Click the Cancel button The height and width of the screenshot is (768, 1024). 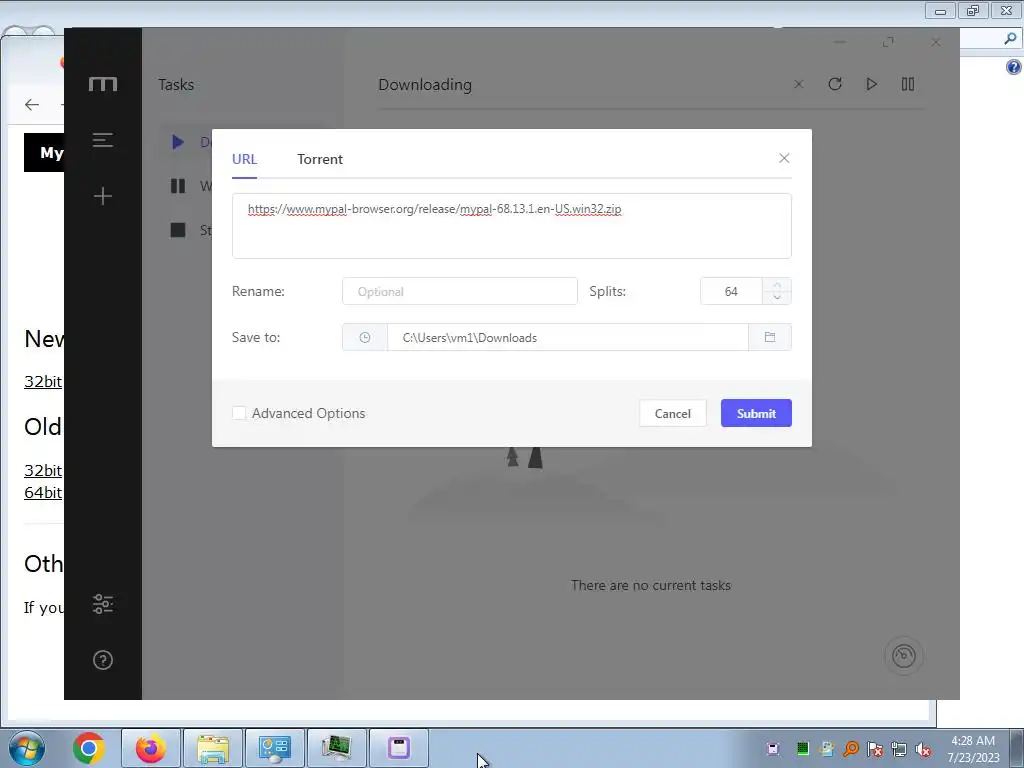673,413
